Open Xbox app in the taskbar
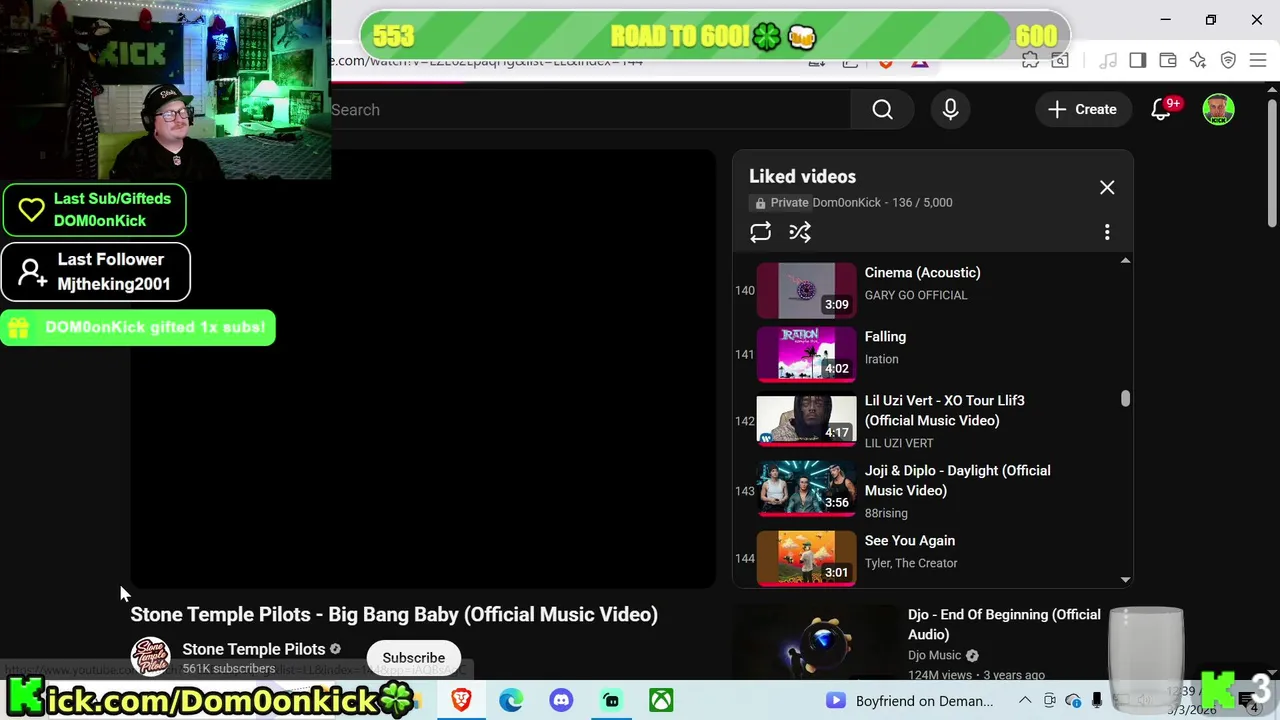Viewport: 1280px width, 720px height. click(661, 700)
